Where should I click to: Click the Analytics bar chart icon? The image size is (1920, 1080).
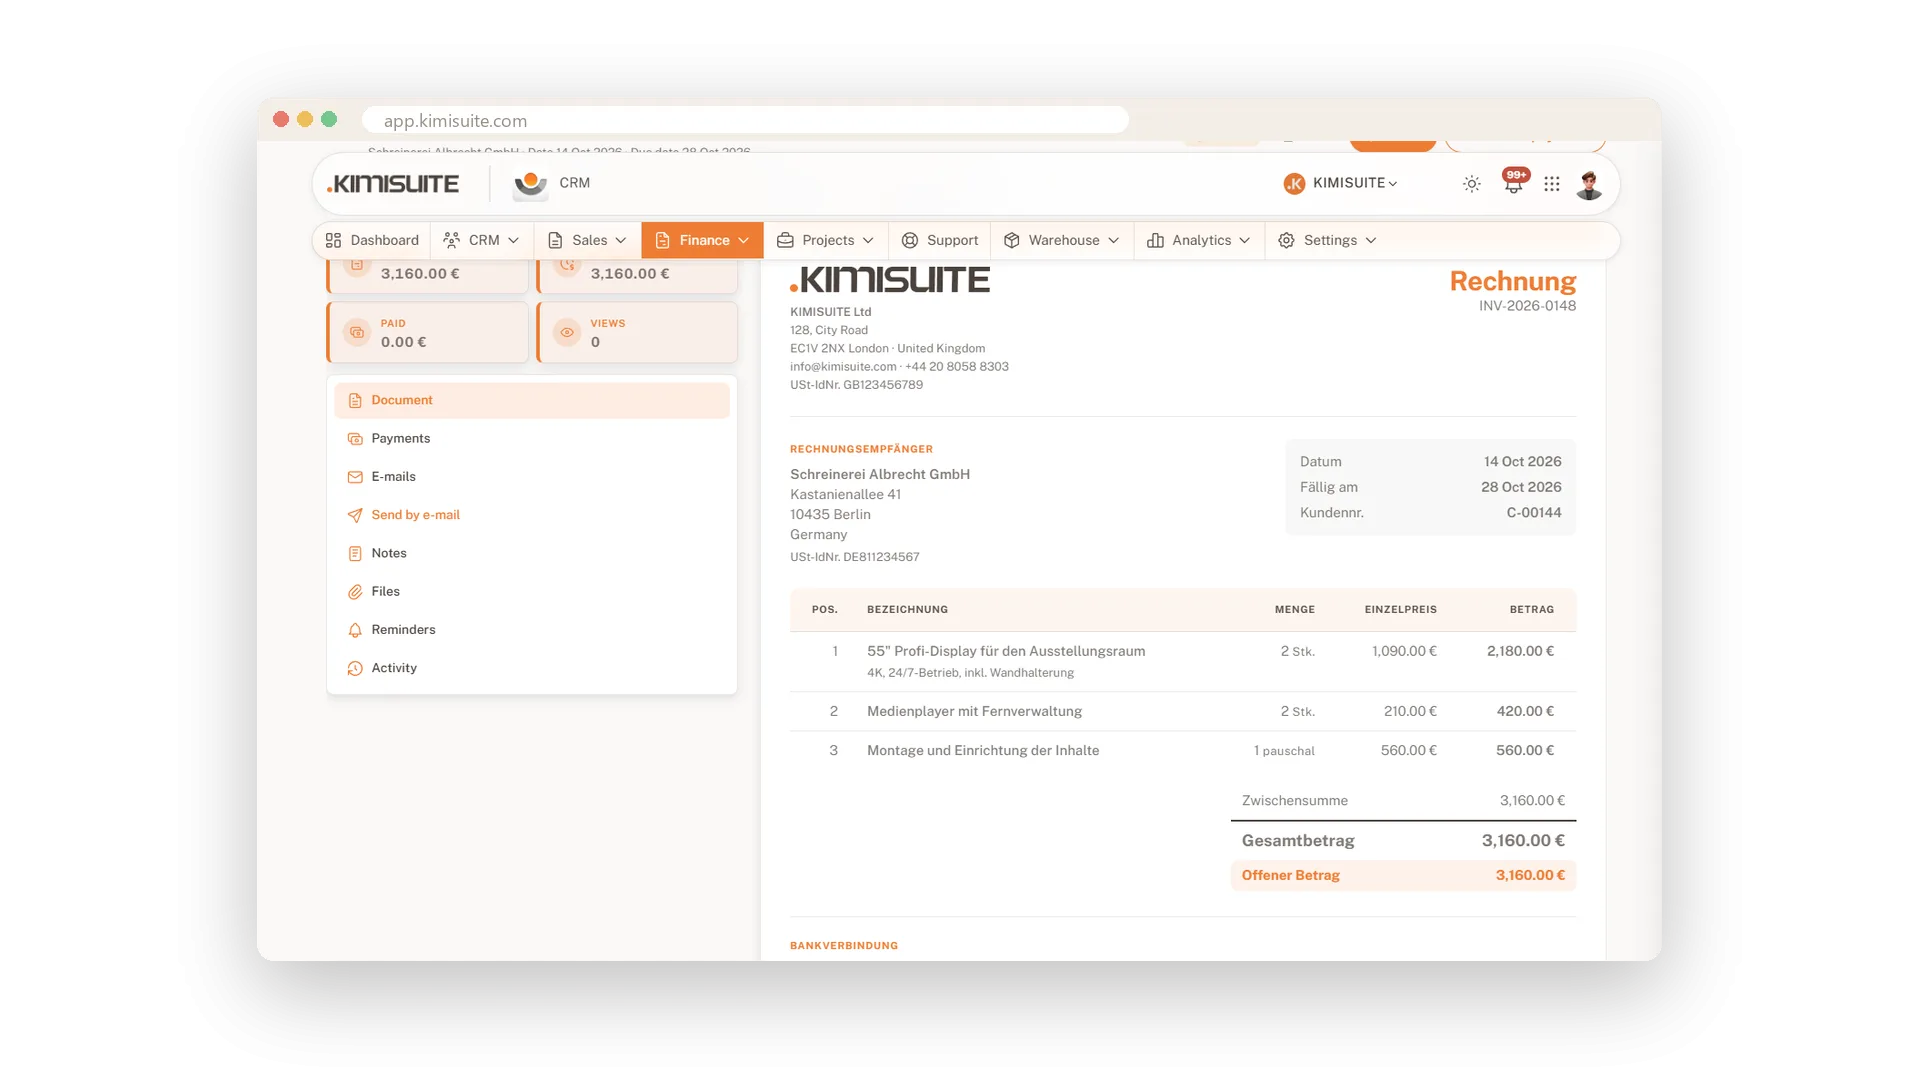pos(1155,240)
